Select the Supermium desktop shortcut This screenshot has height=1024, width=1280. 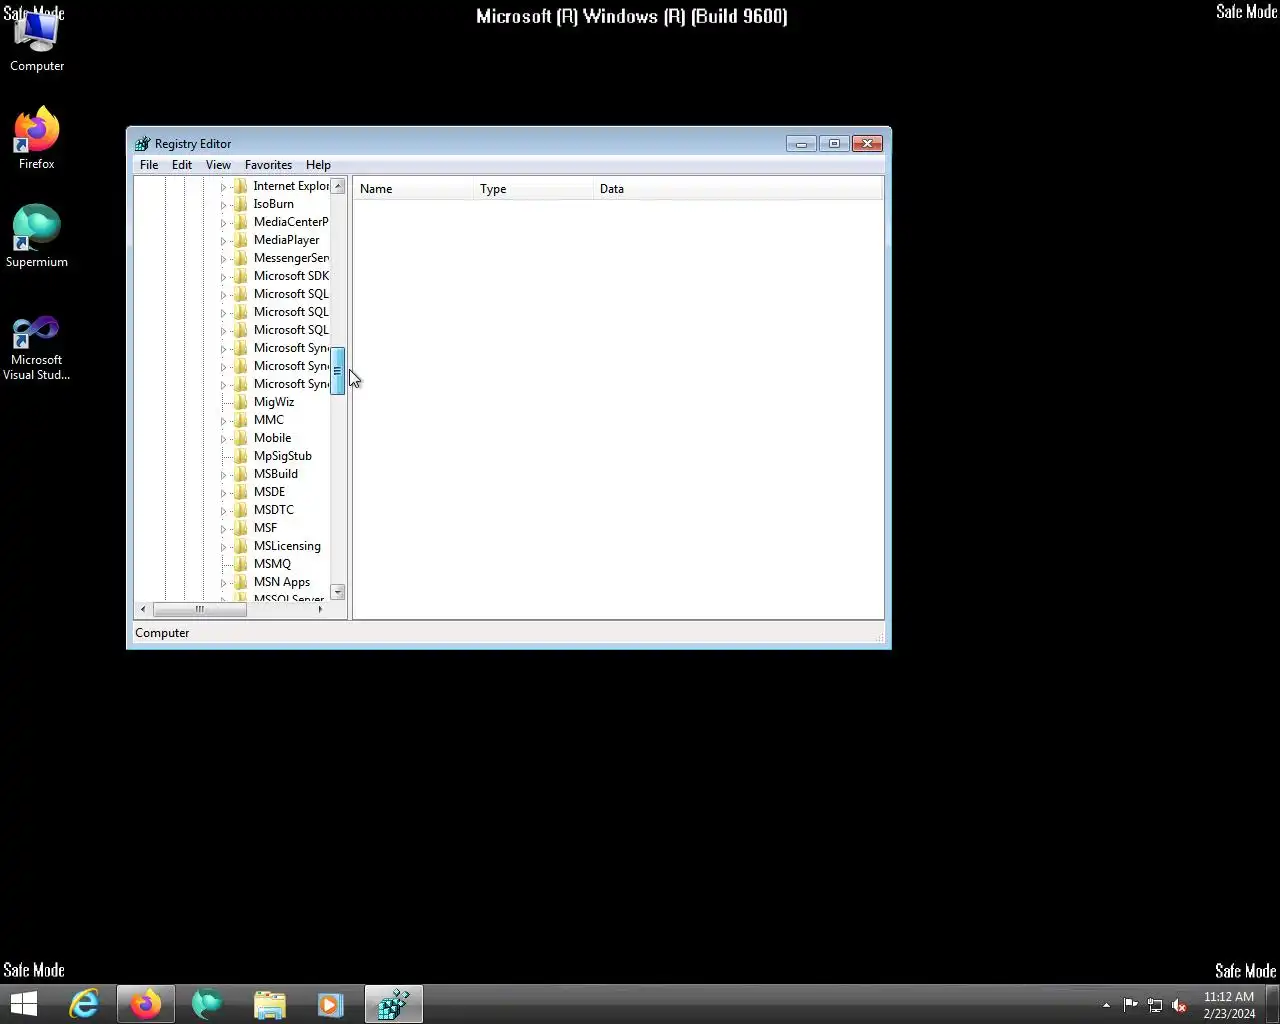coord(37,236)
